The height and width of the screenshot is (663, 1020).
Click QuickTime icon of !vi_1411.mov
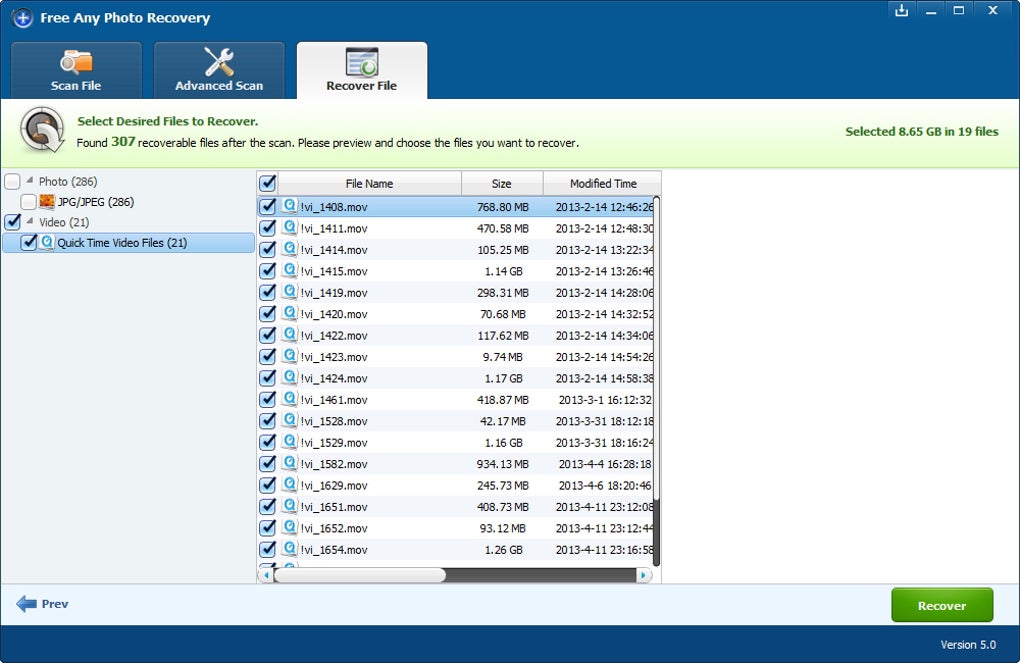[x=289, y=227]
